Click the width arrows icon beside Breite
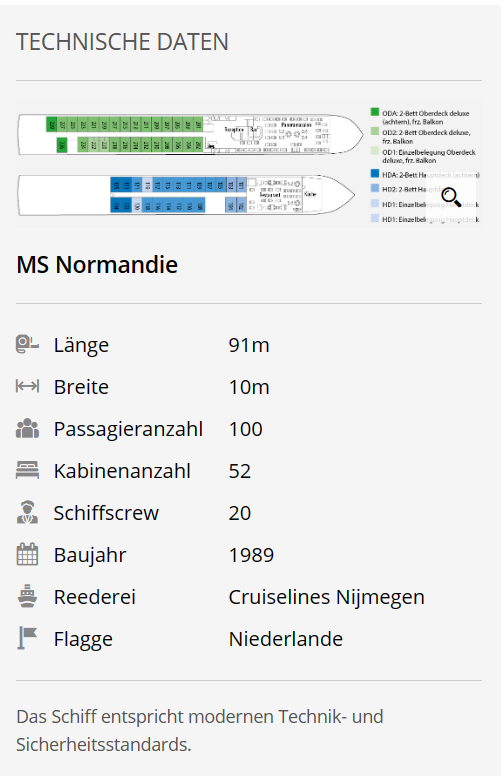This screenshot has height=776, width=504. point(27,386)
